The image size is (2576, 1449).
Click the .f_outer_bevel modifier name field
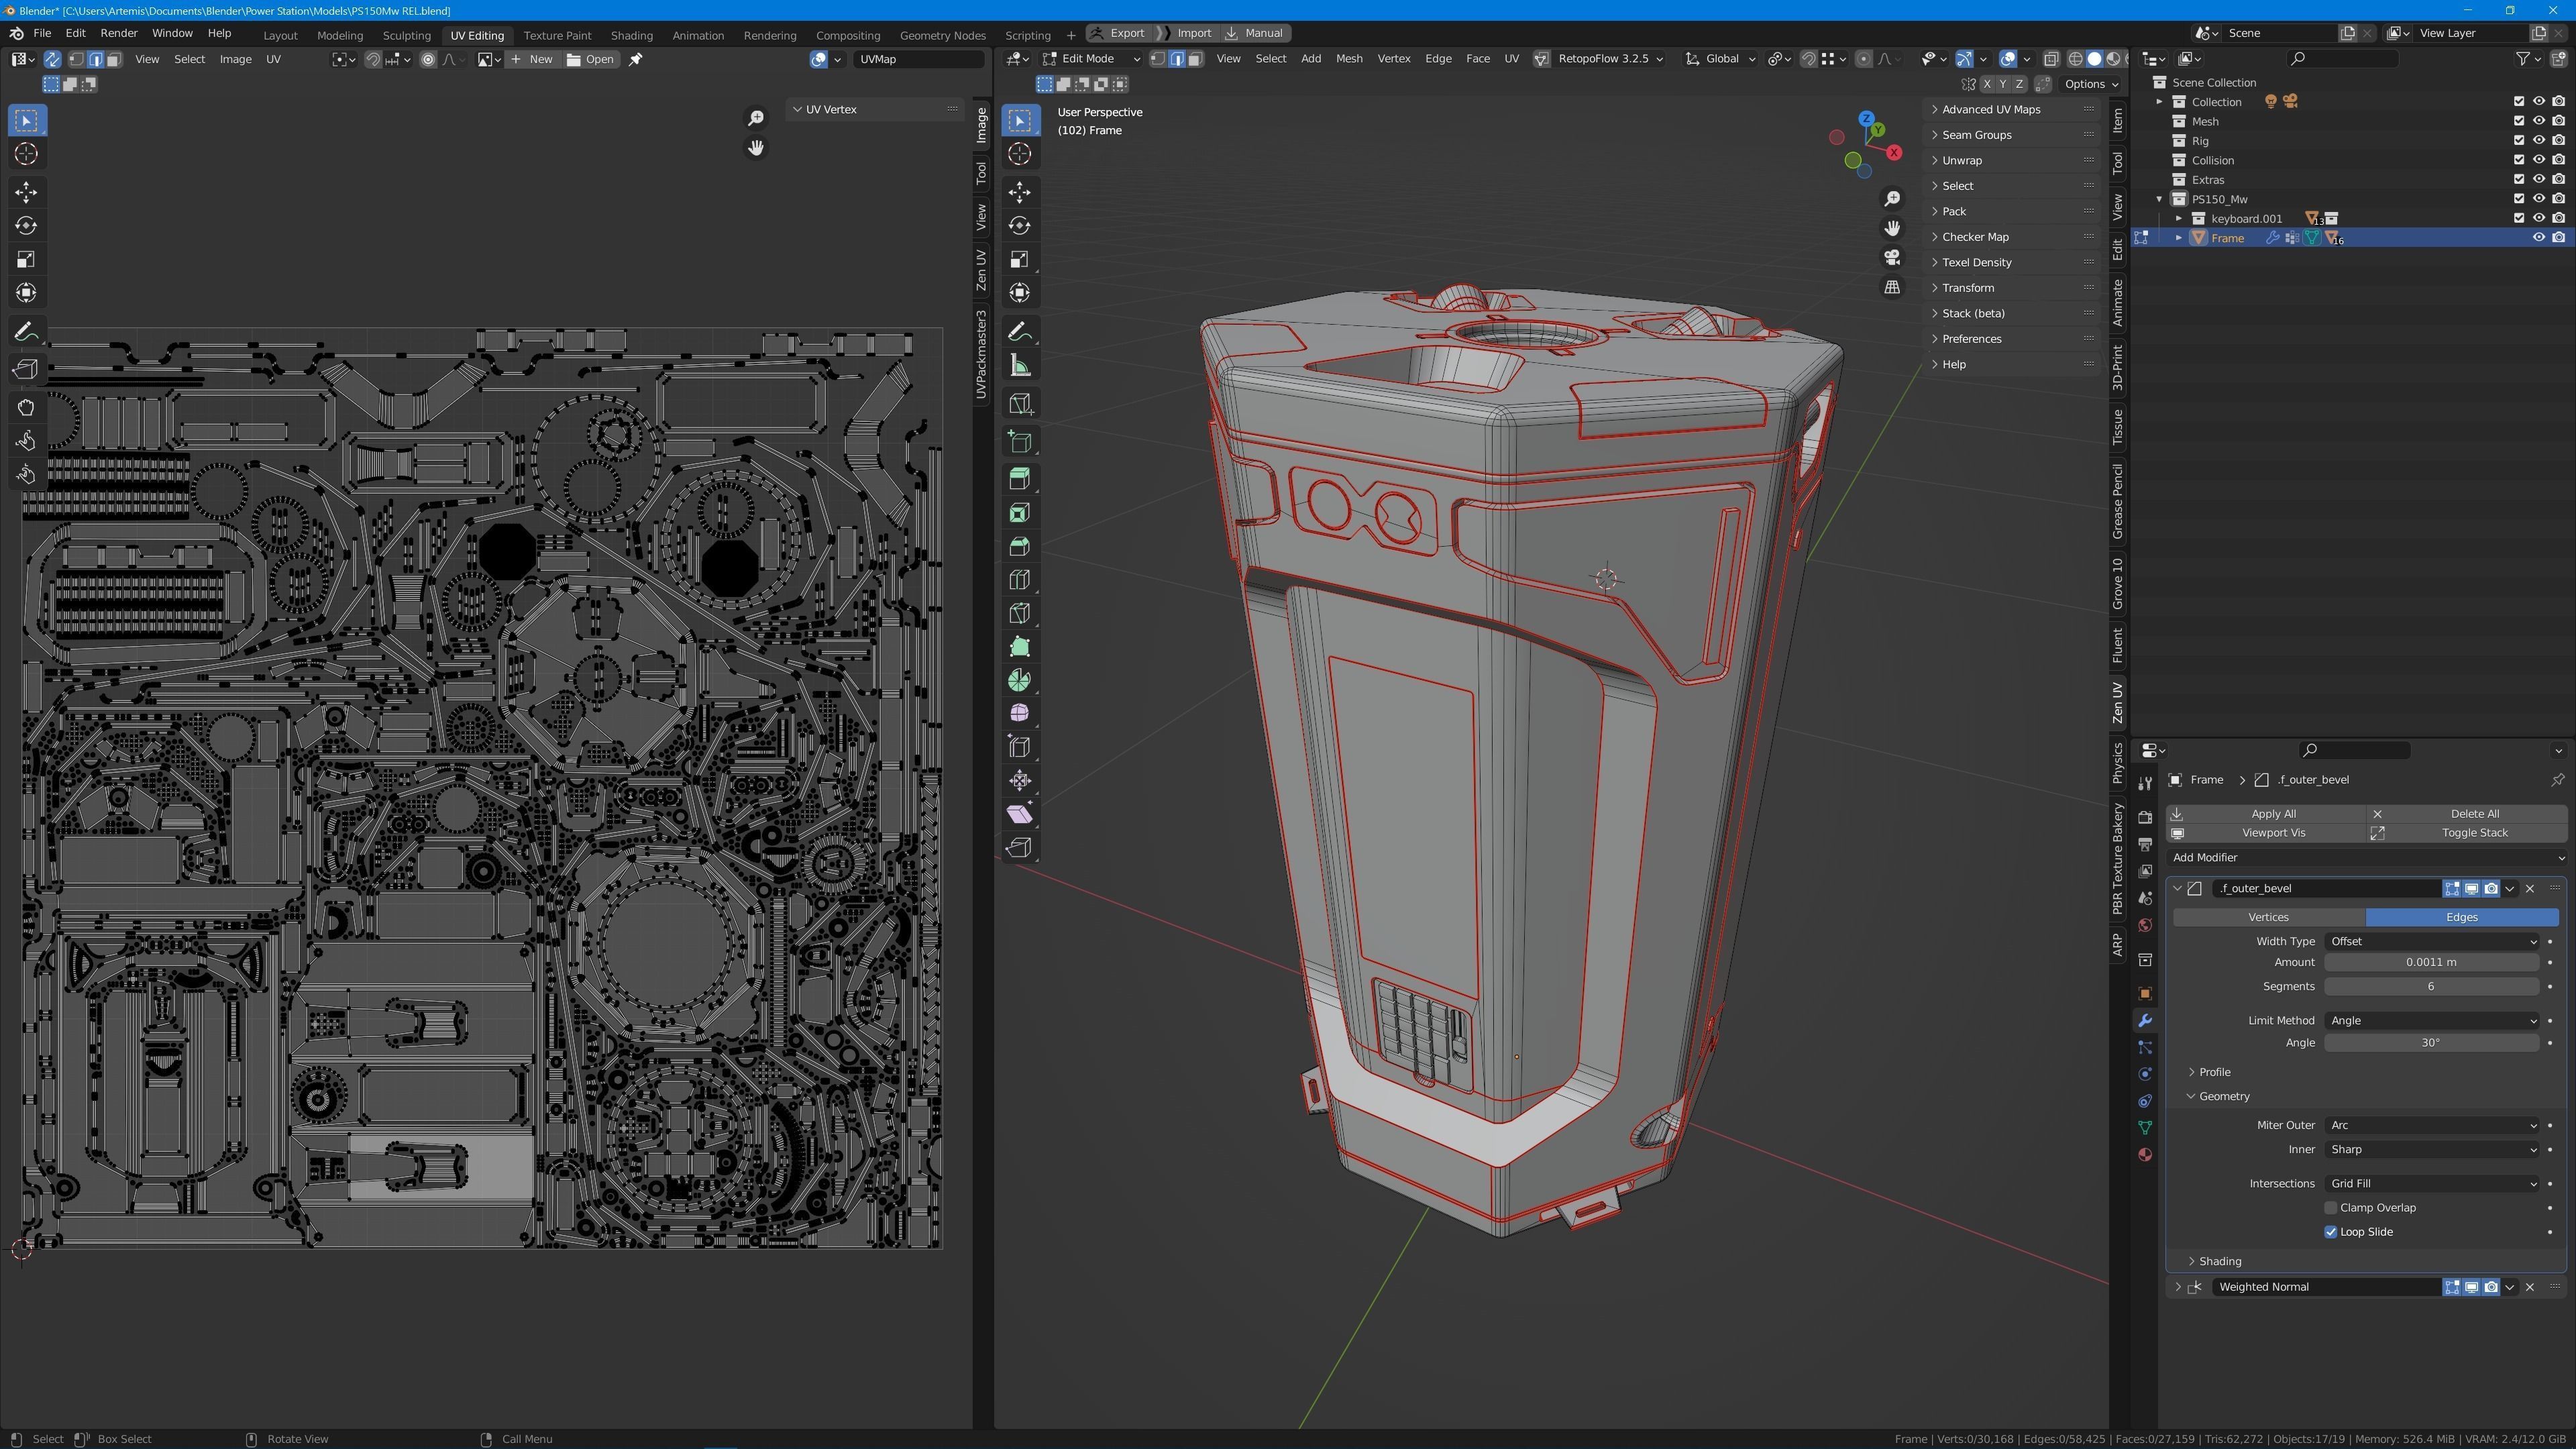click(x=2326, y=889)
